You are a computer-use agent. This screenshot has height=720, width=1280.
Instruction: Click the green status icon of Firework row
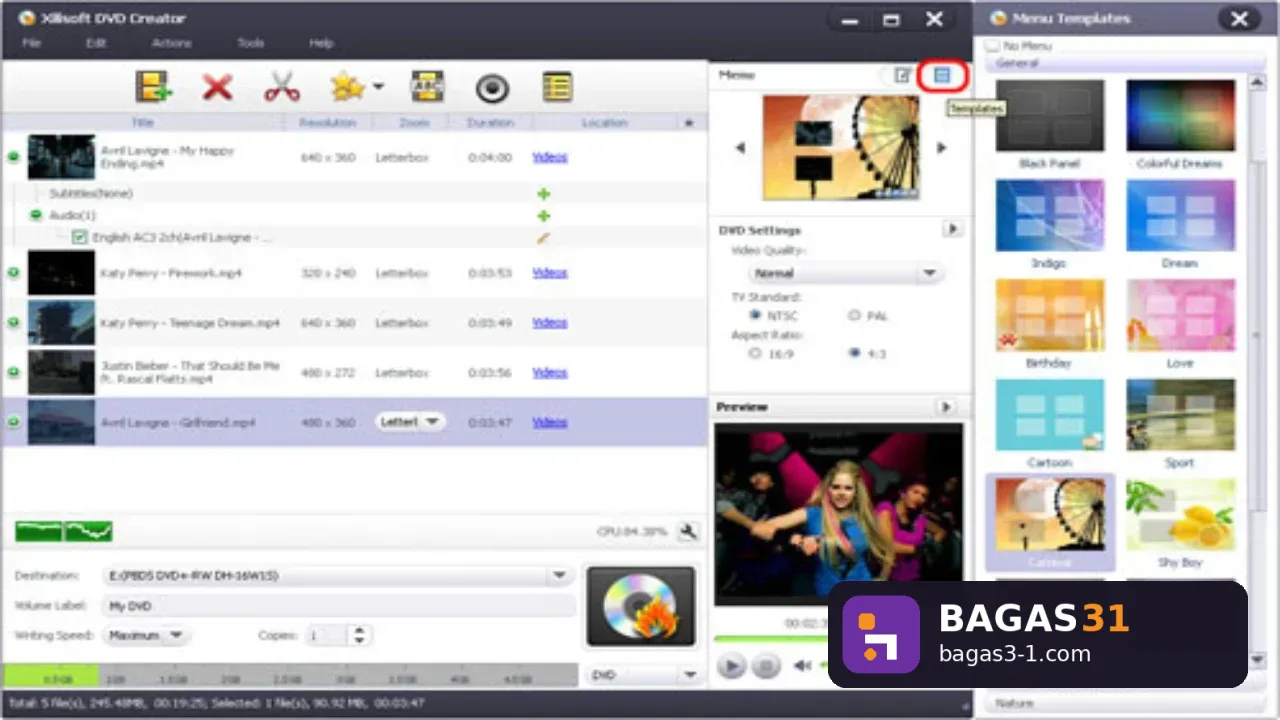(14, 272)
